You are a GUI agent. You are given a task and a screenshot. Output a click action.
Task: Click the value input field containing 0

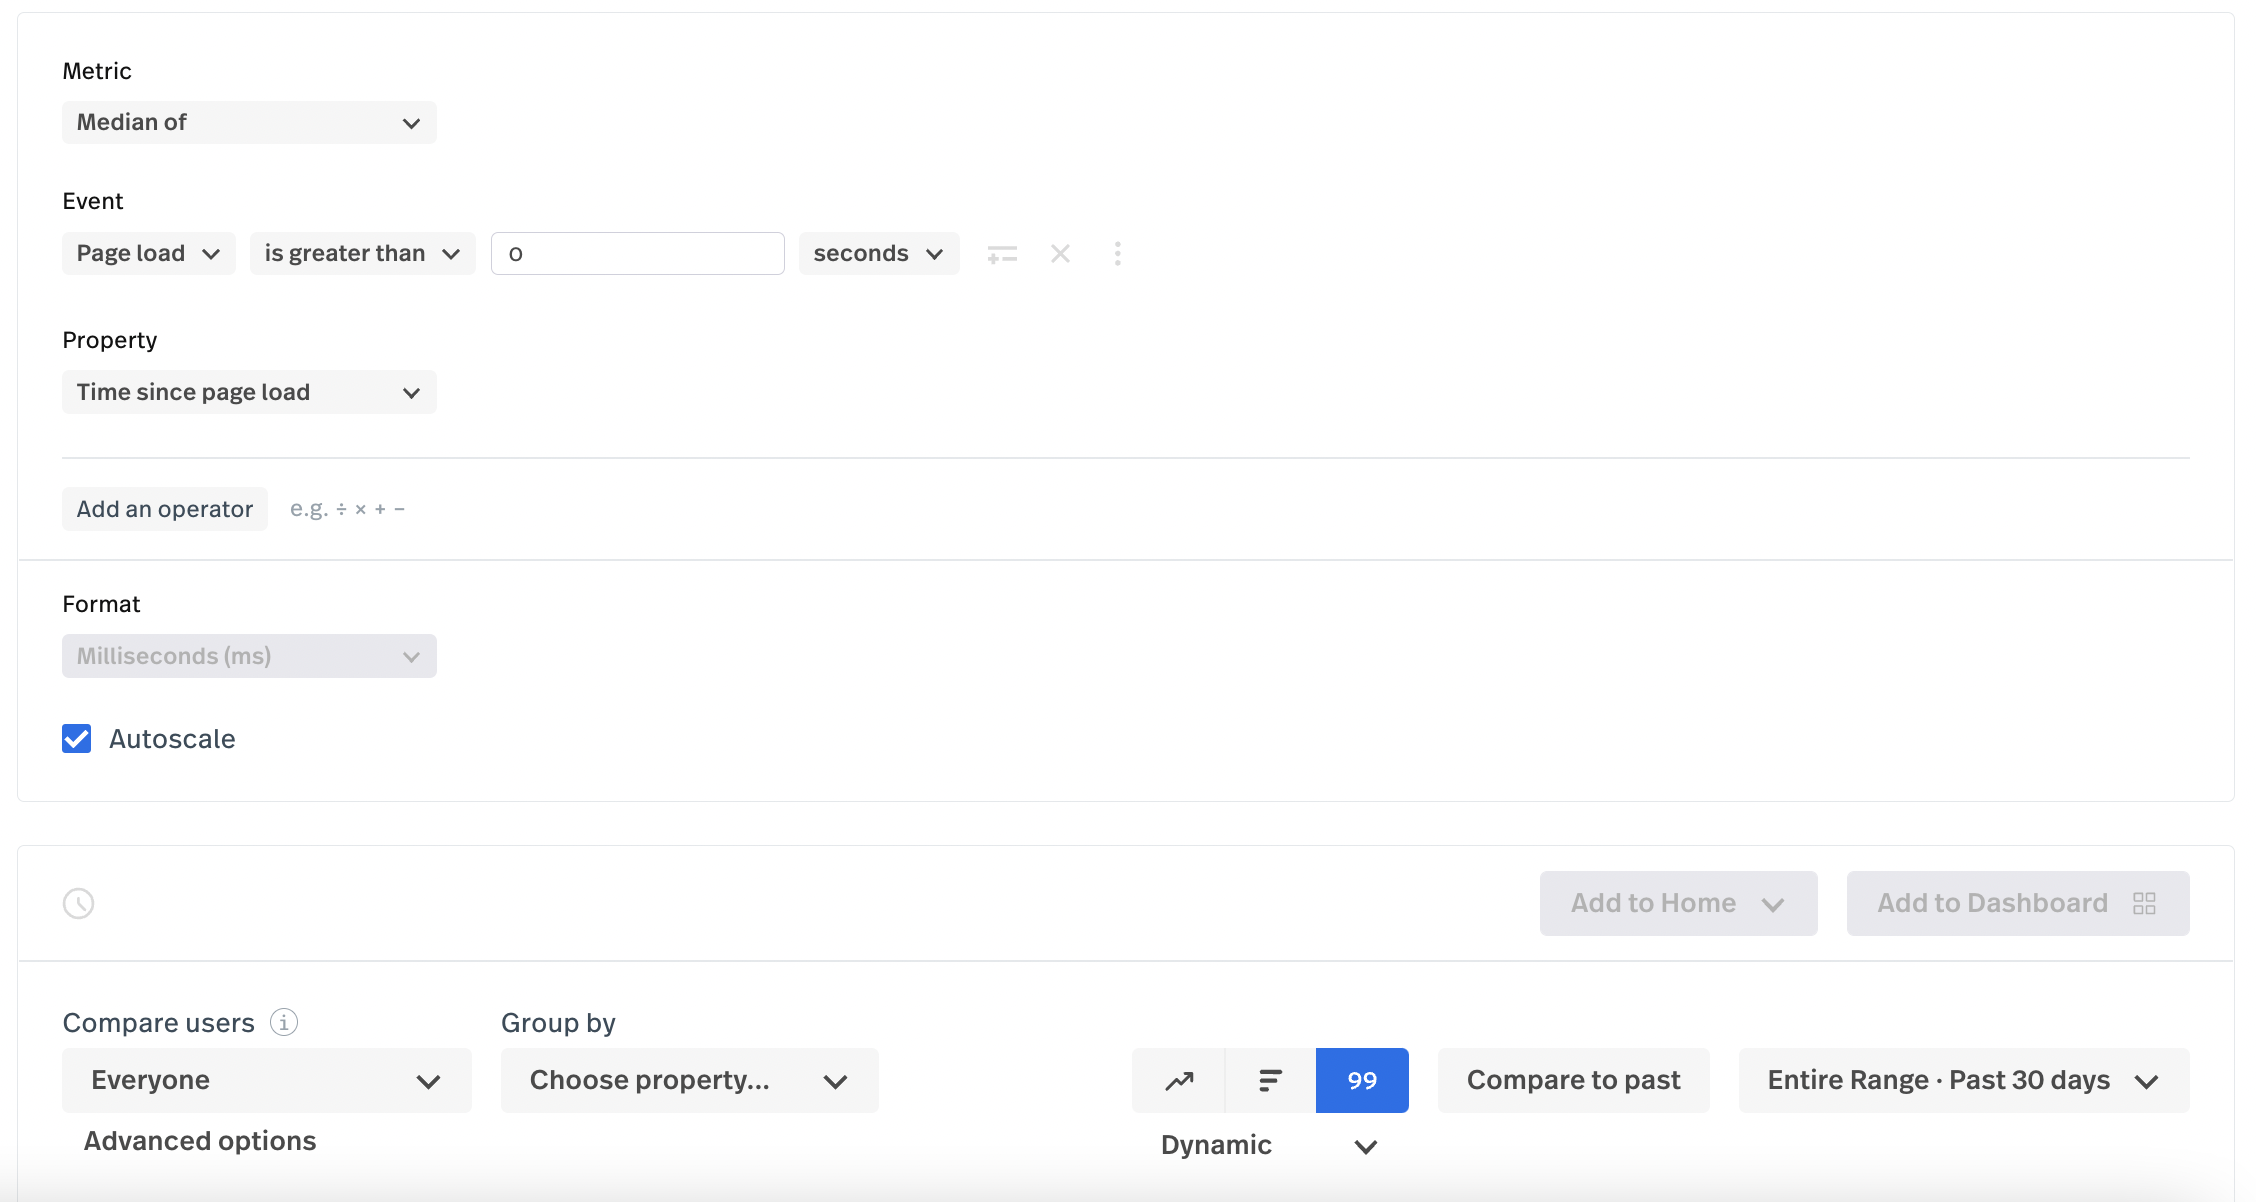click(637, 253)
